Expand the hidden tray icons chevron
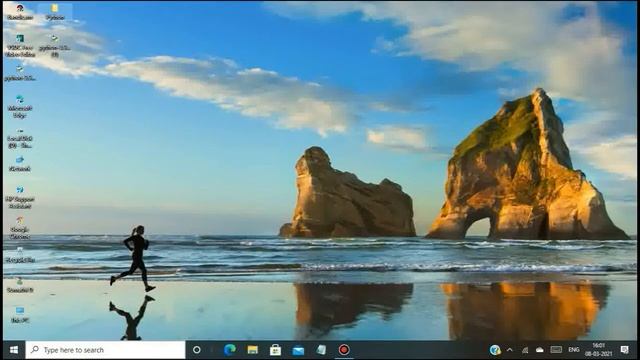This screenshot has height=360, width=640. pos(509,350)
